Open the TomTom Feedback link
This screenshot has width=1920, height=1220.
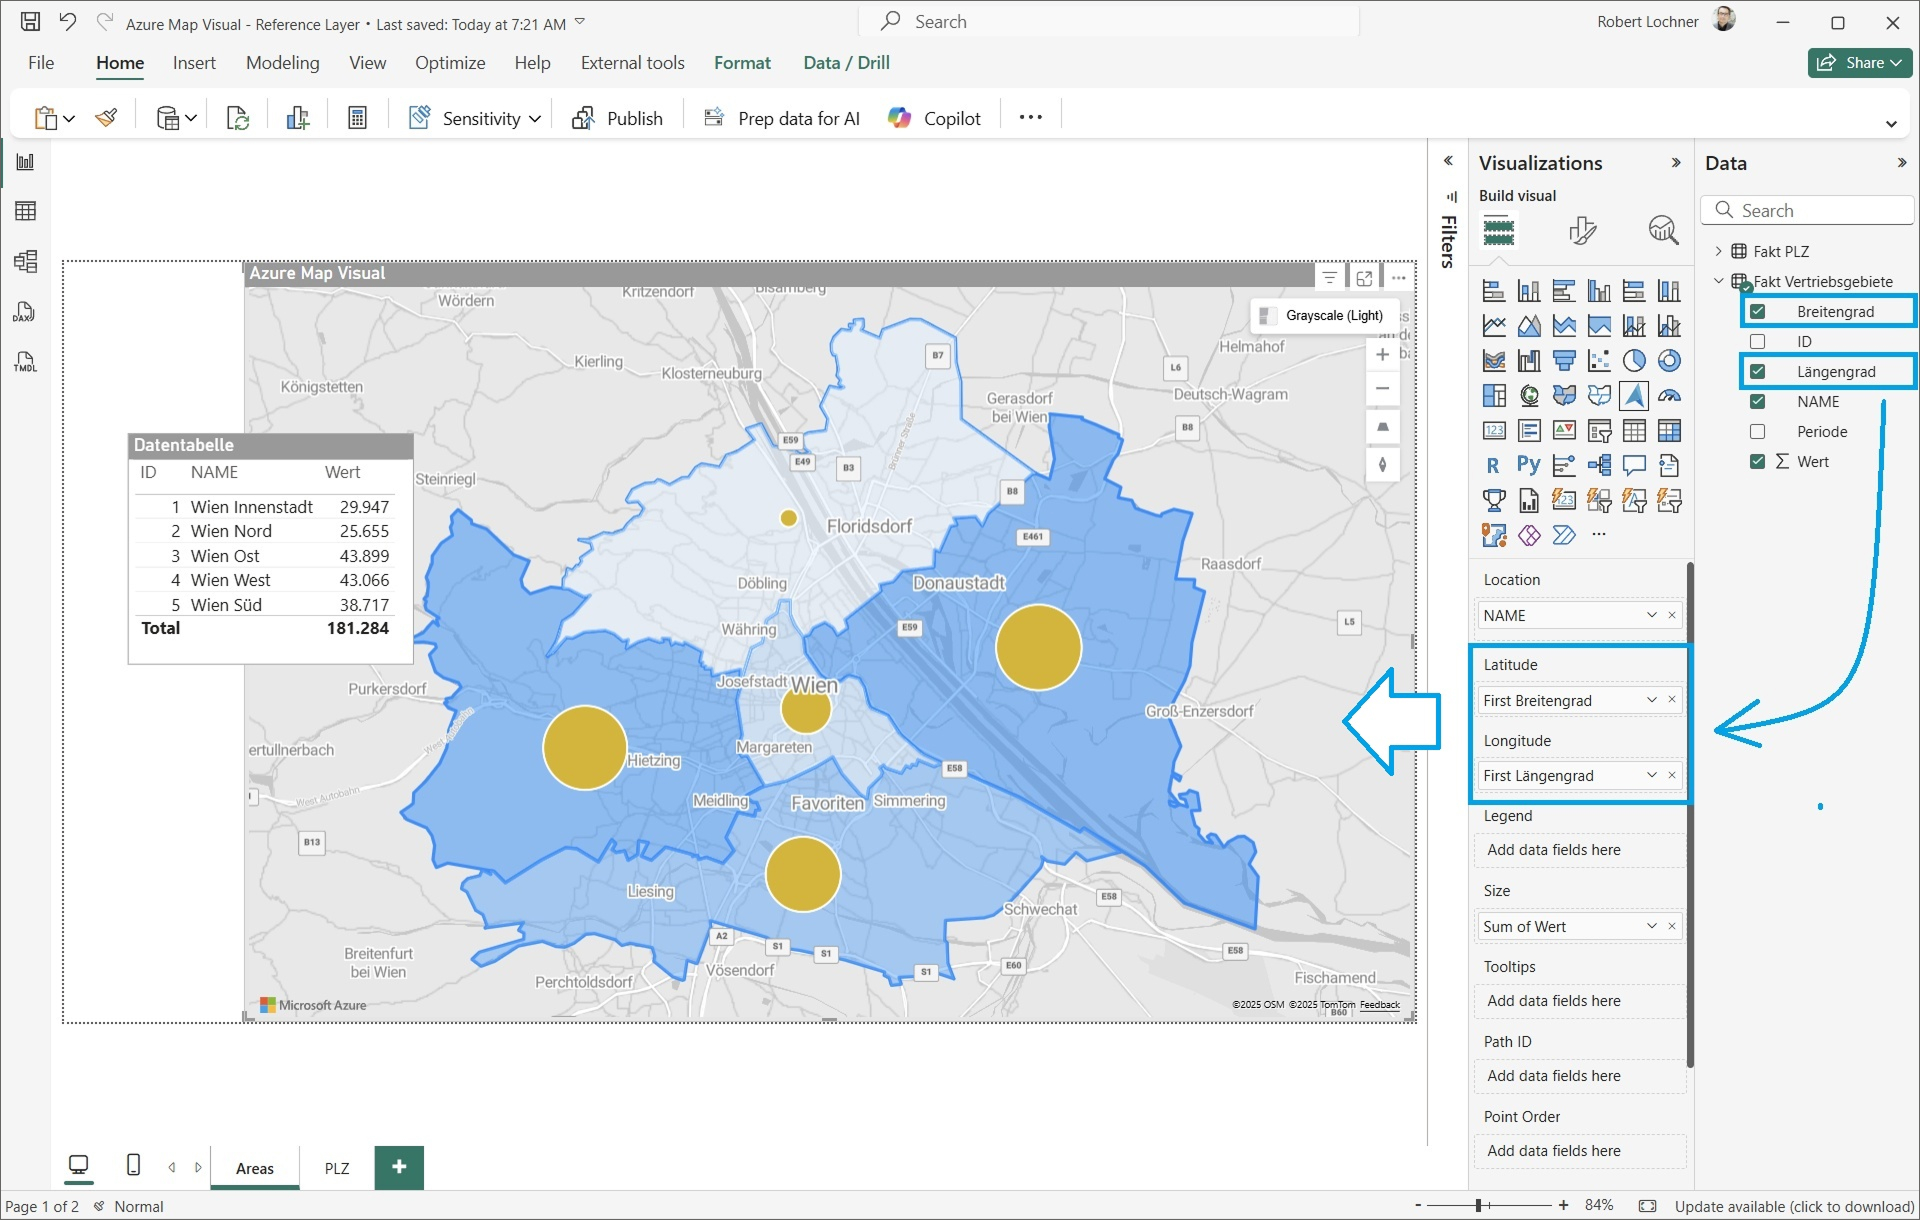coord(1380,1005)
